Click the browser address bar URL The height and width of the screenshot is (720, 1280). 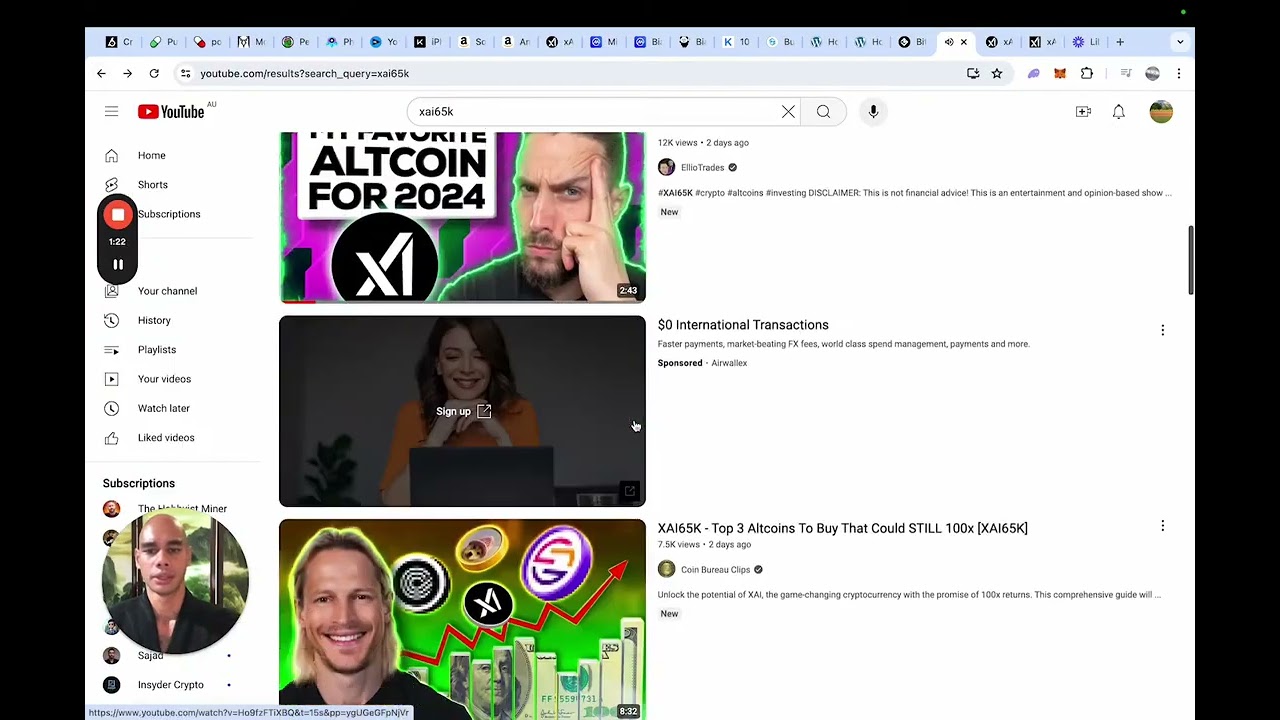click(x=304, y=74)
